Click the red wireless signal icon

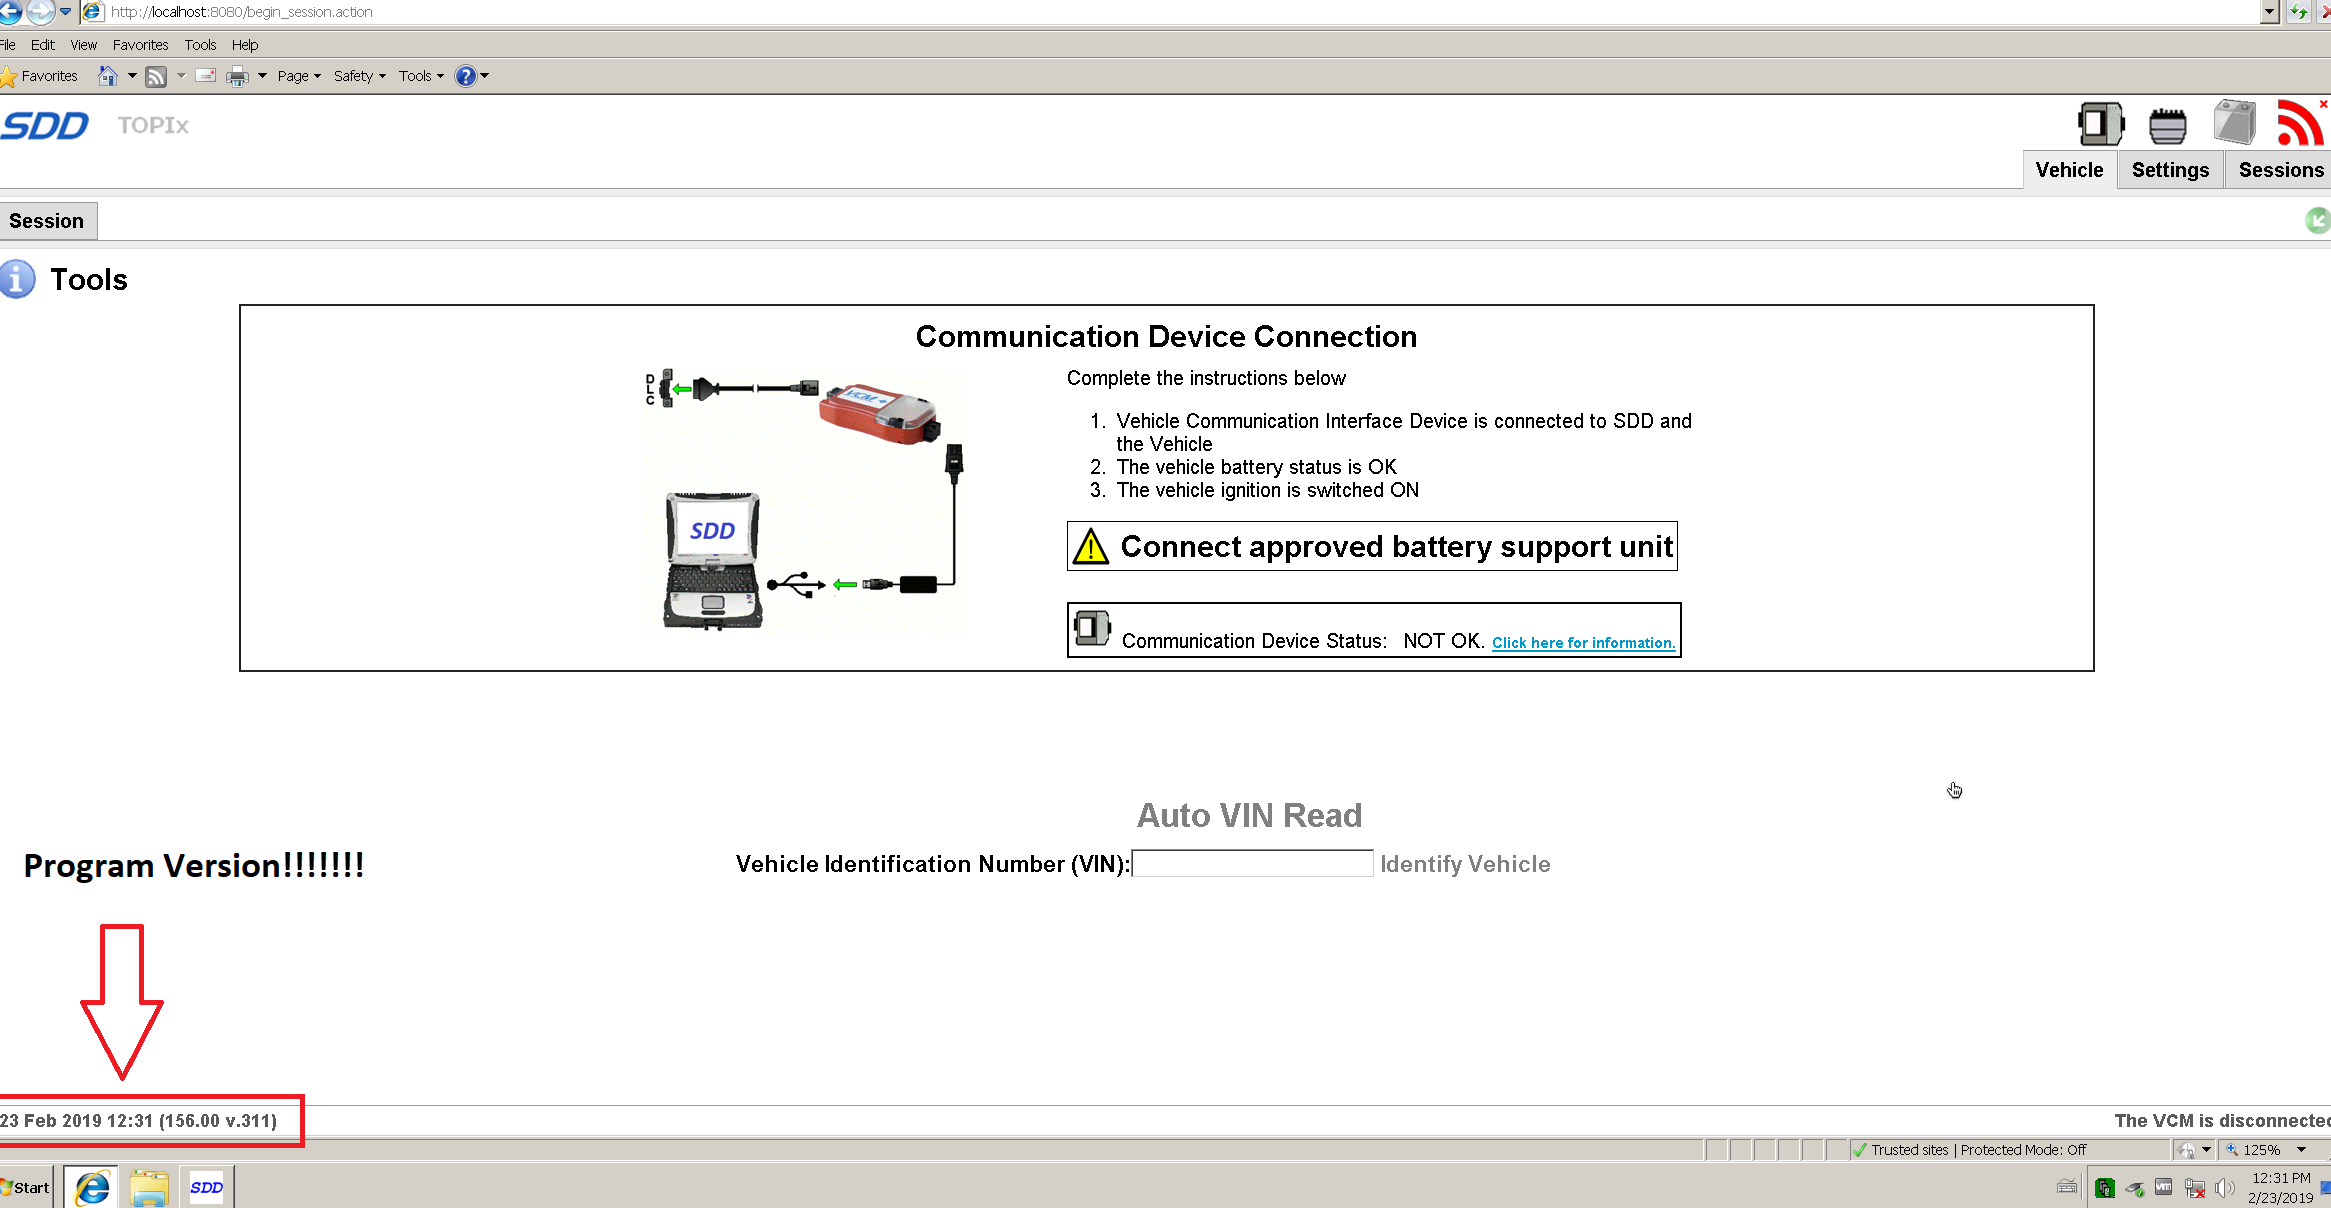(2299, 124)
